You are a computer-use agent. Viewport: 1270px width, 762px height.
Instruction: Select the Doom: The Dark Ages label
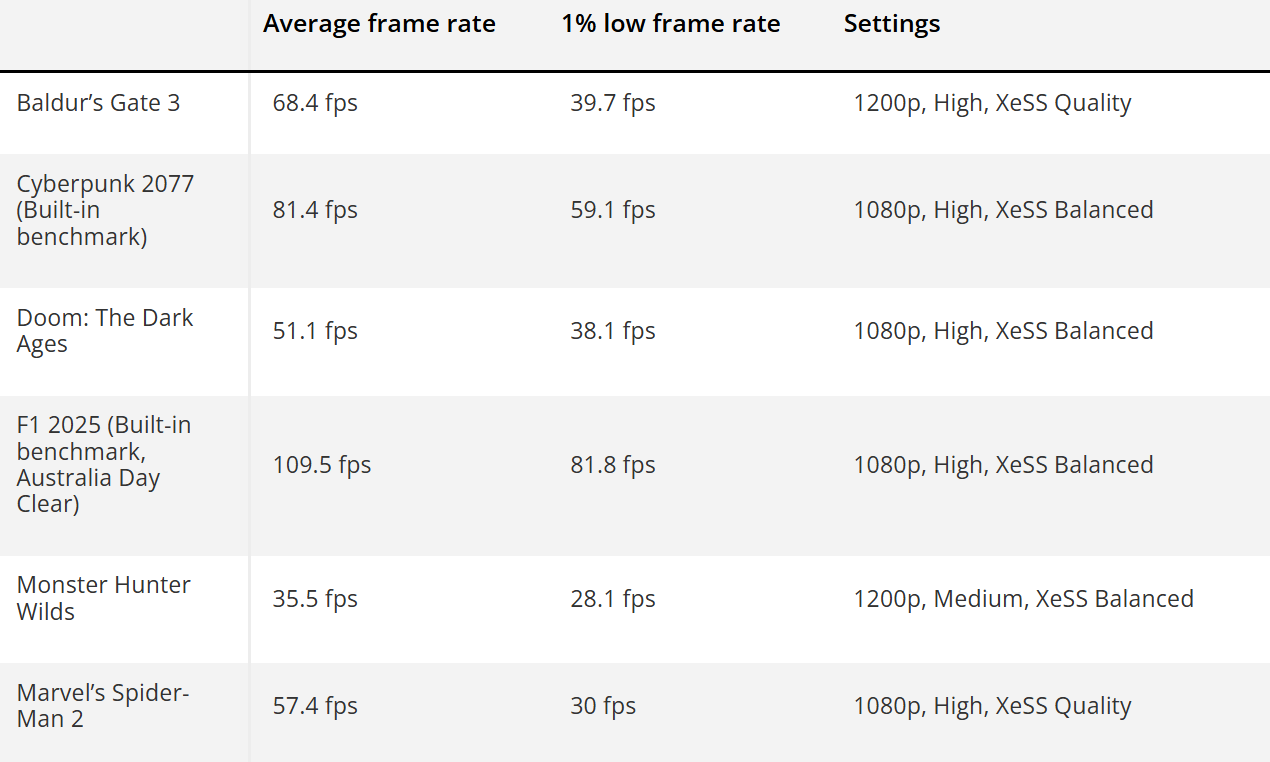pos(105,331)
